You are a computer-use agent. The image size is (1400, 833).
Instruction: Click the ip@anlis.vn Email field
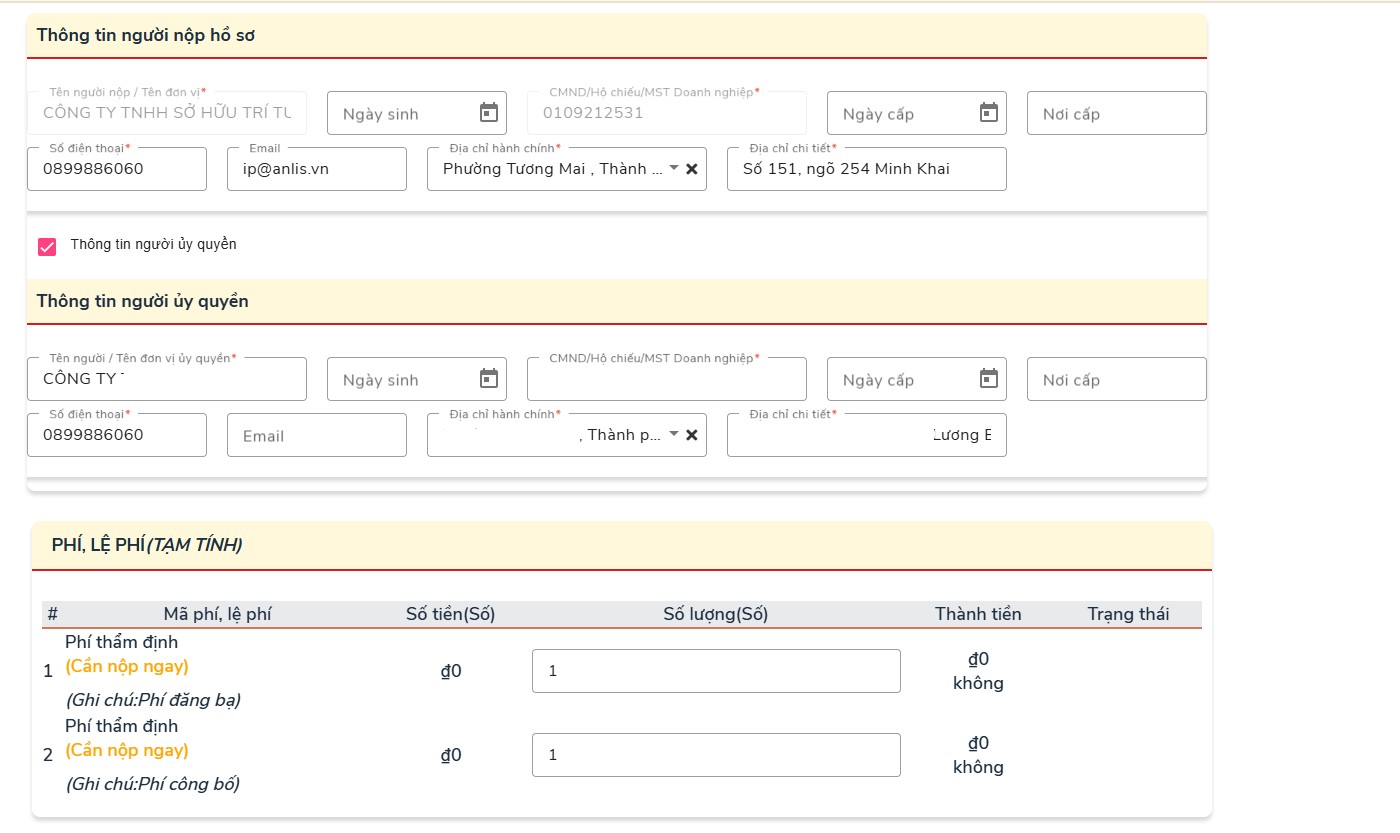click(316, 169)
